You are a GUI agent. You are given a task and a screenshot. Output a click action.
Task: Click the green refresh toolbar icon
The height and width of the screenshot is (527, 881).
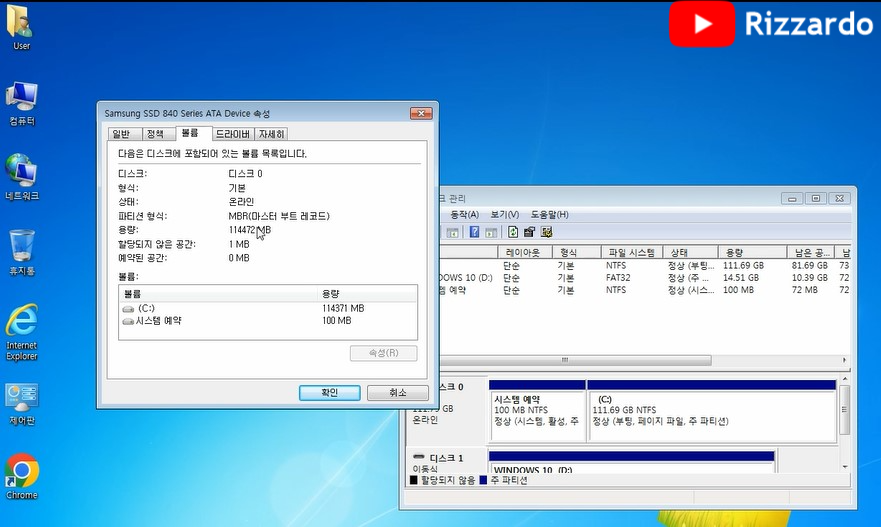pos(512,232)
